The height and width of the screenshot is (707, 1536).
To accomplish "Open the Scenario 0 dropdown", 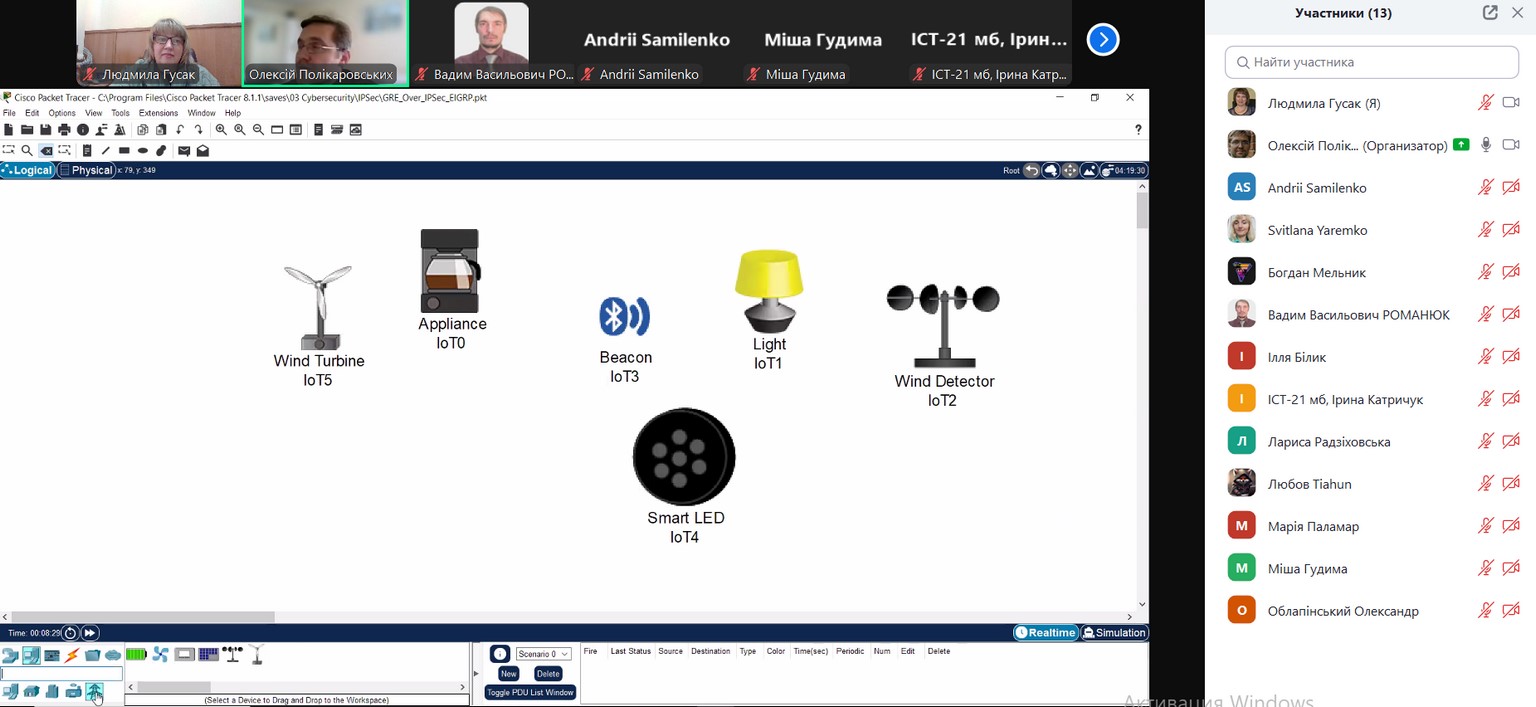I will click(543, 654).
